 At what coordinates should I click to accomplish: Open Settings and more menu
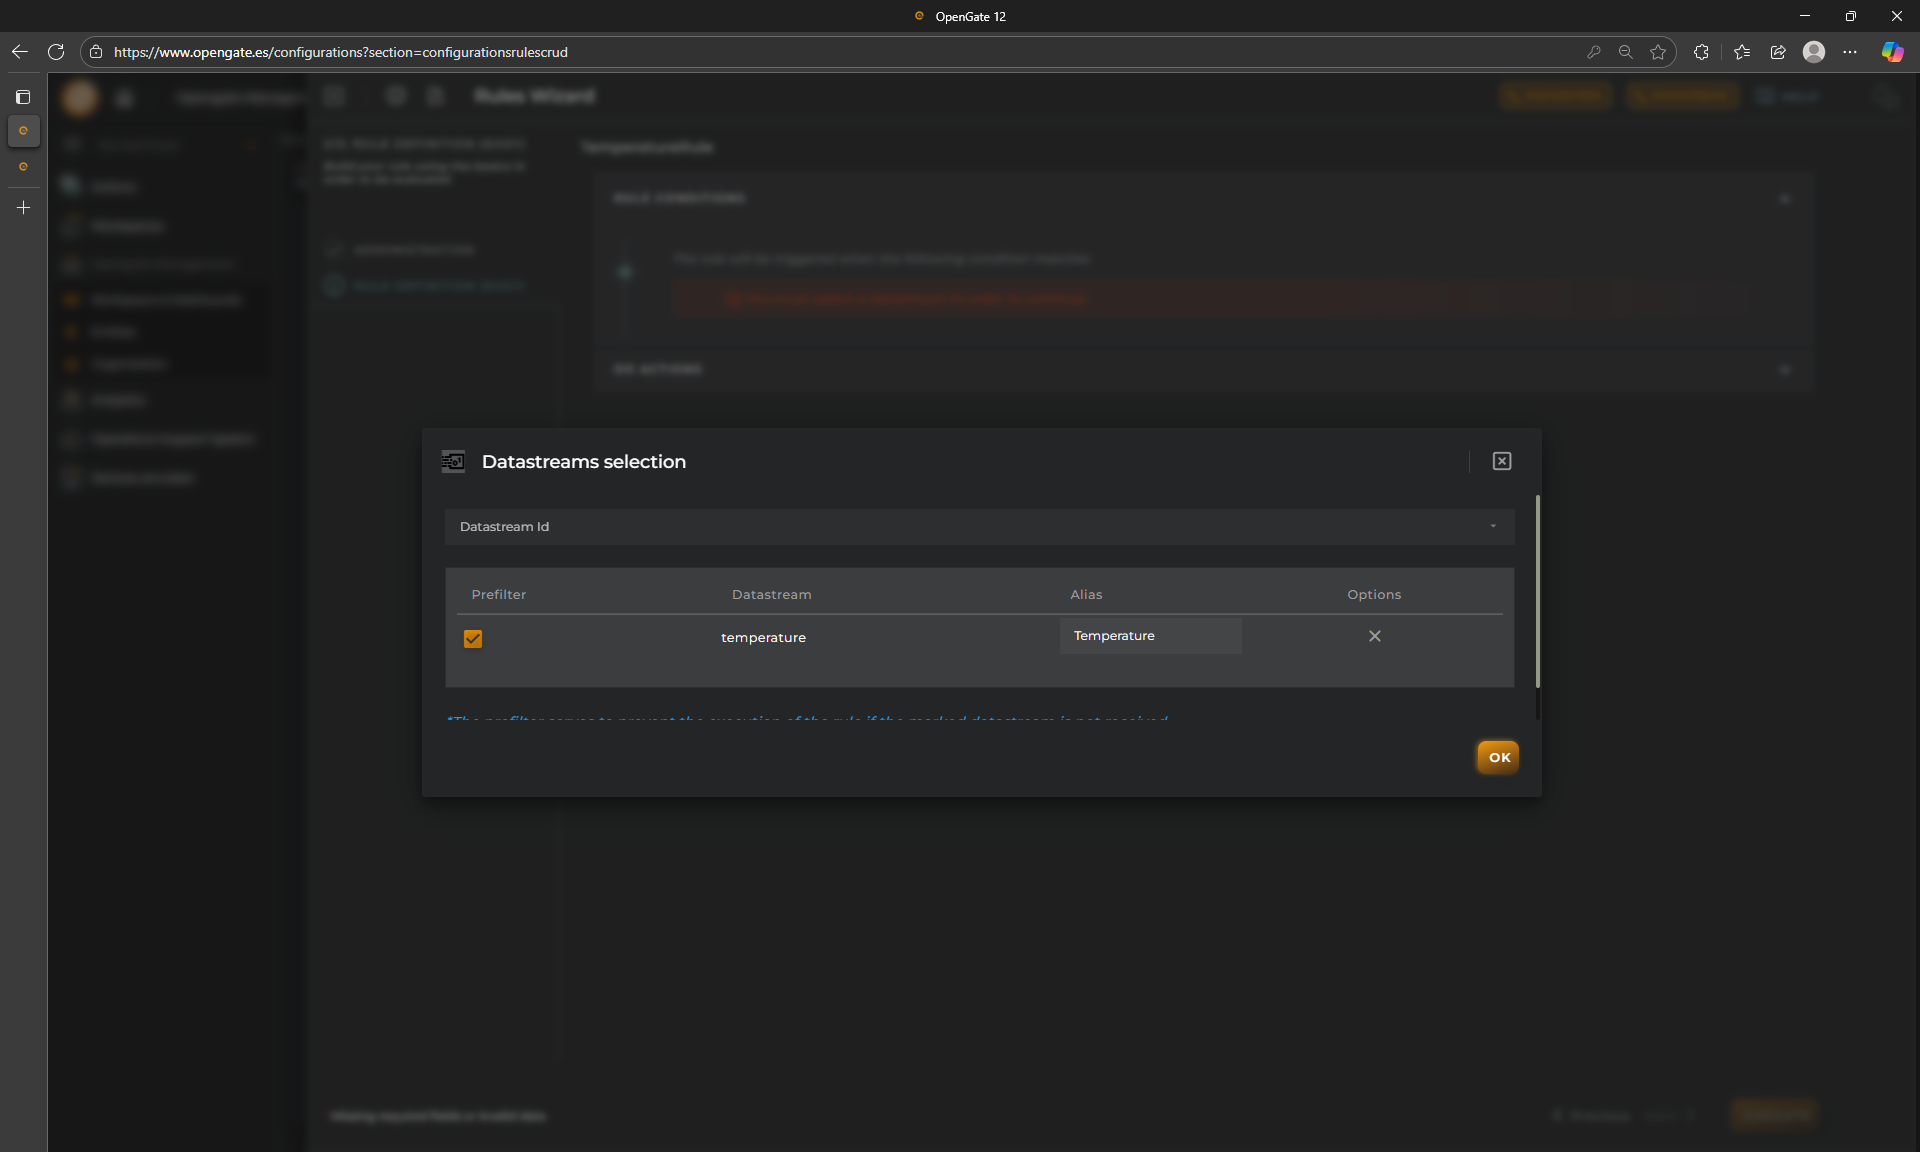click(1850, 52)
